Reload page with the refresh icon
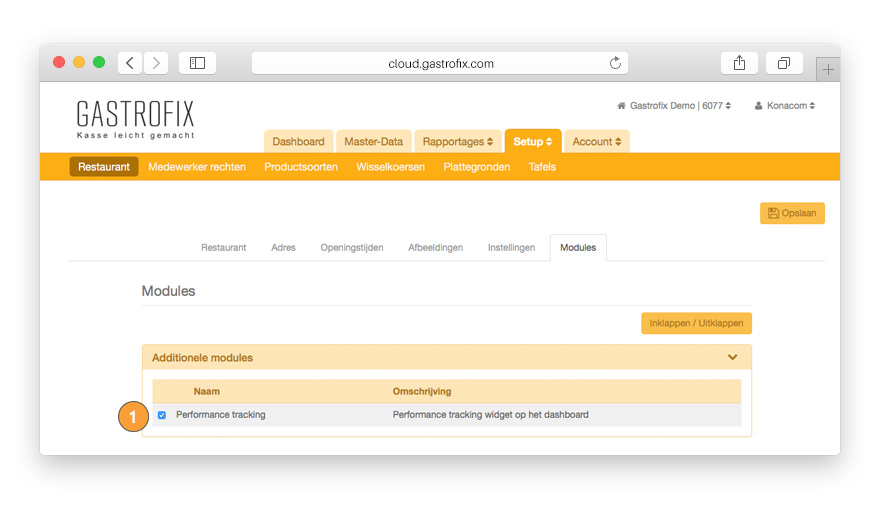The width and height of the screenshot is (878, 518). pyautogui.click(x=615, y=63)
